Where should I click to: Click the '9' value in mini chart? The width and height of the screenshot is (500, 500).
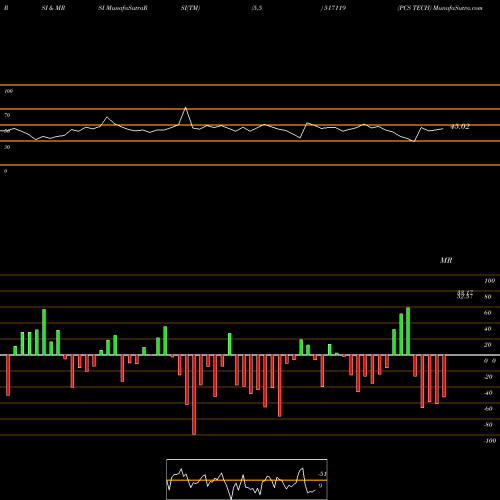click(x=320, y=486)
